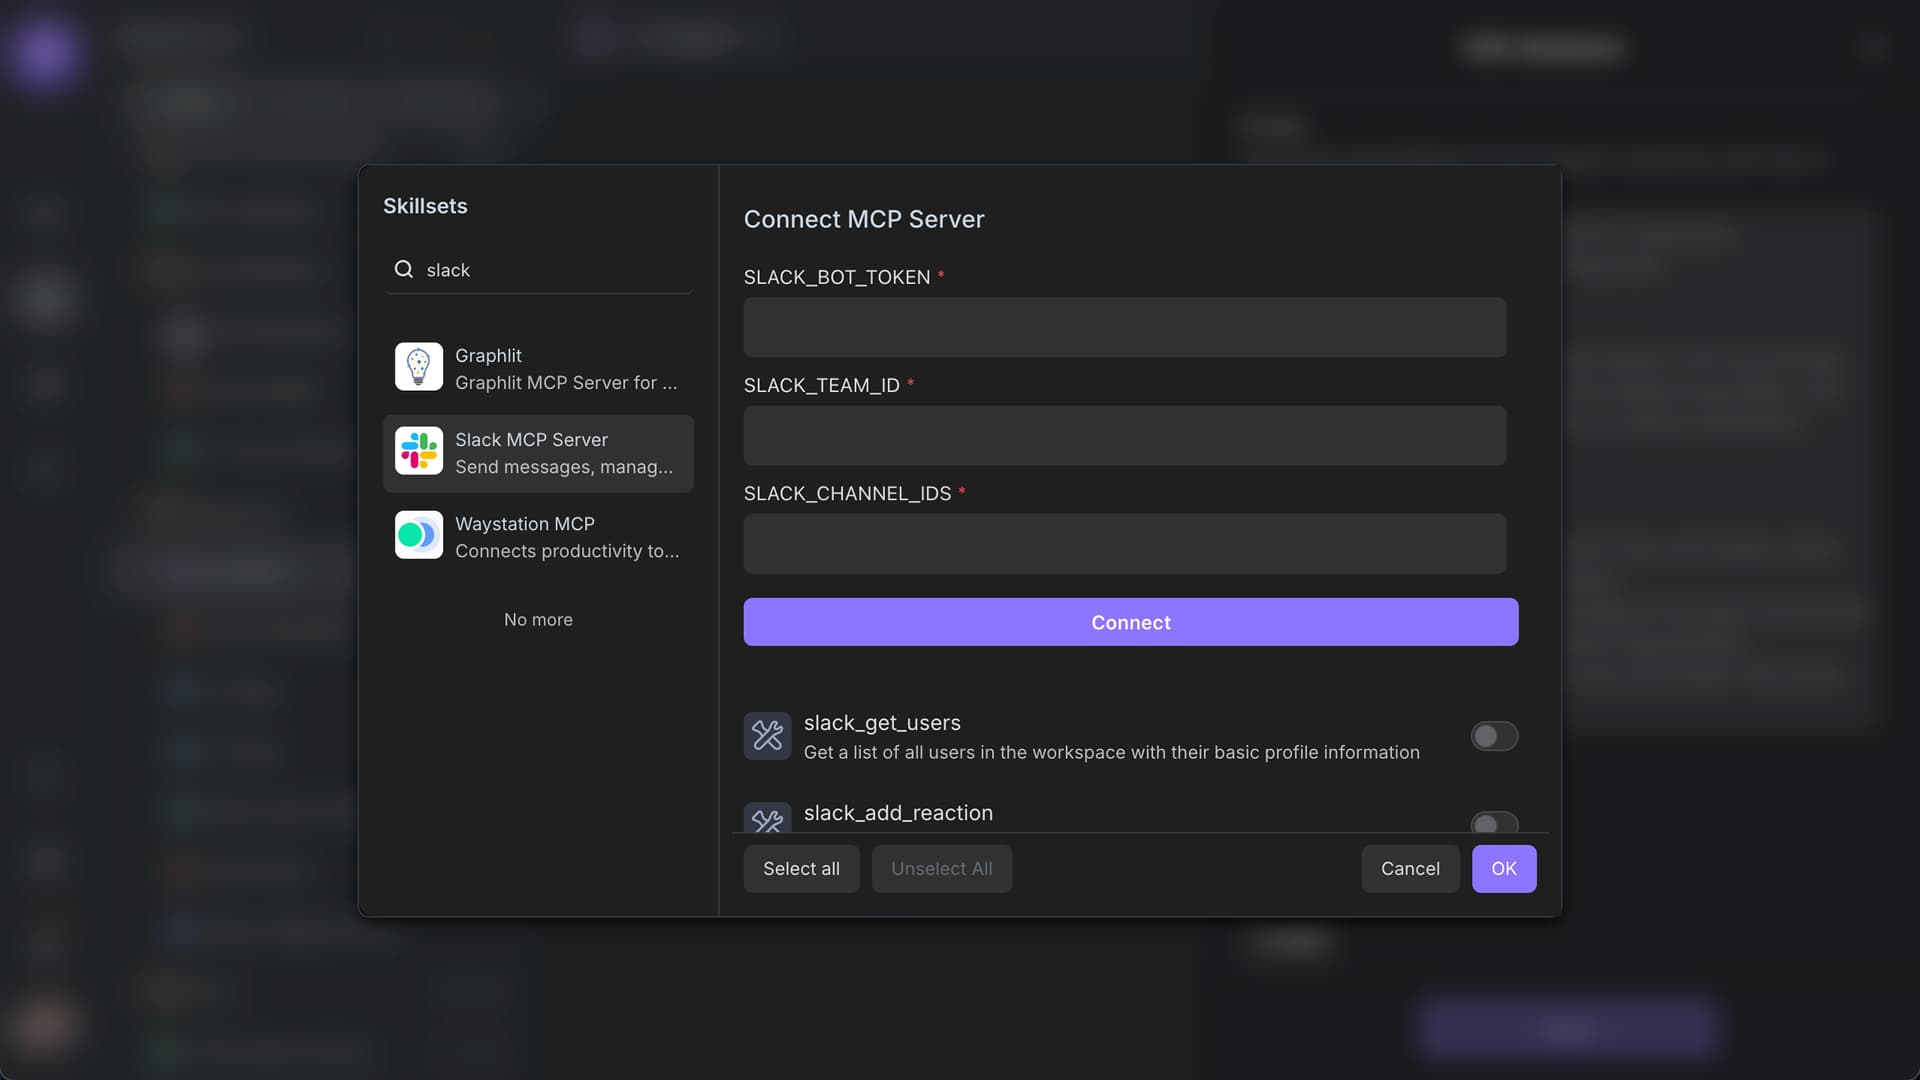Click the Slack logo icon
1920x1080 pixels.
418,451
